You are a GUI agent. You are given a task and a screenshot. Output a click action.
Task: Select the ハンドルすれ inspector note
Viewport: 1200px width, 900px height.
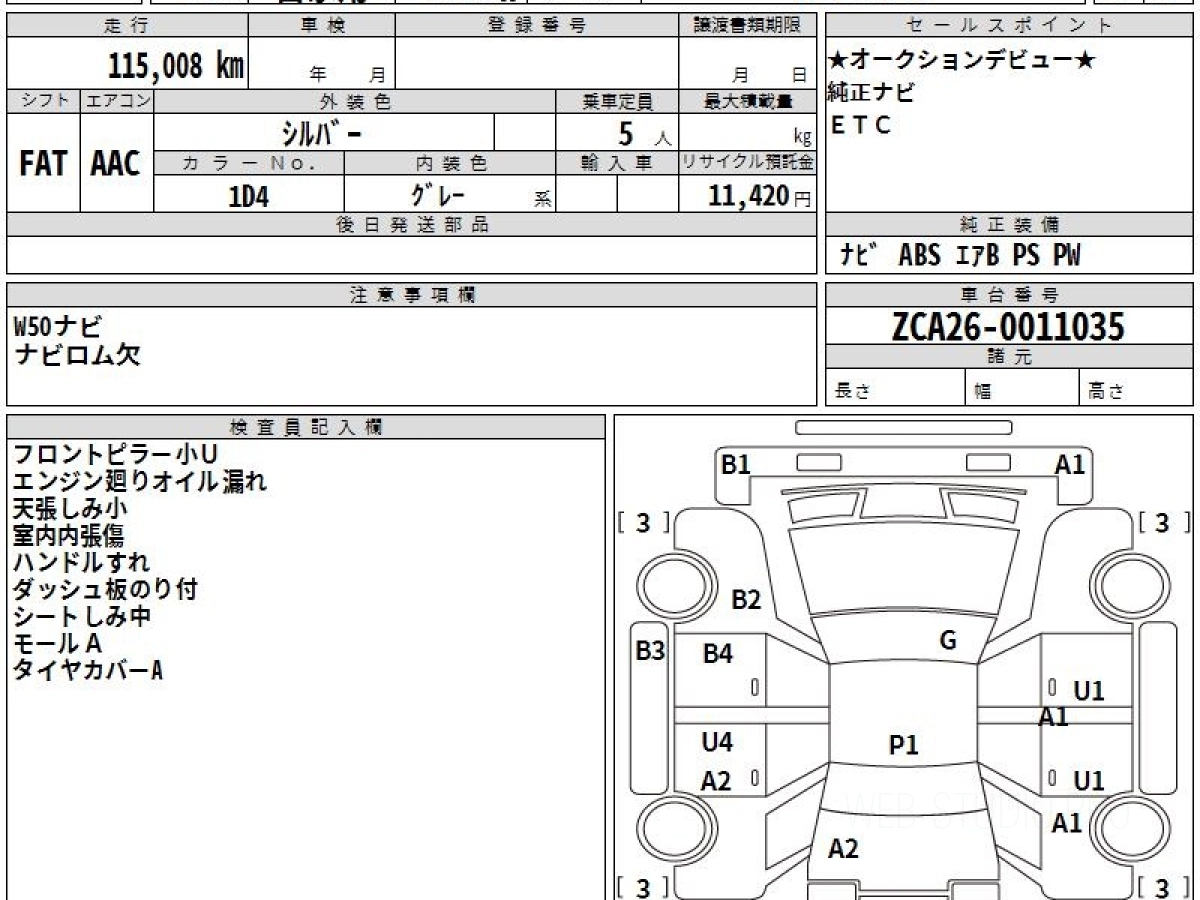tap(81, 563)
